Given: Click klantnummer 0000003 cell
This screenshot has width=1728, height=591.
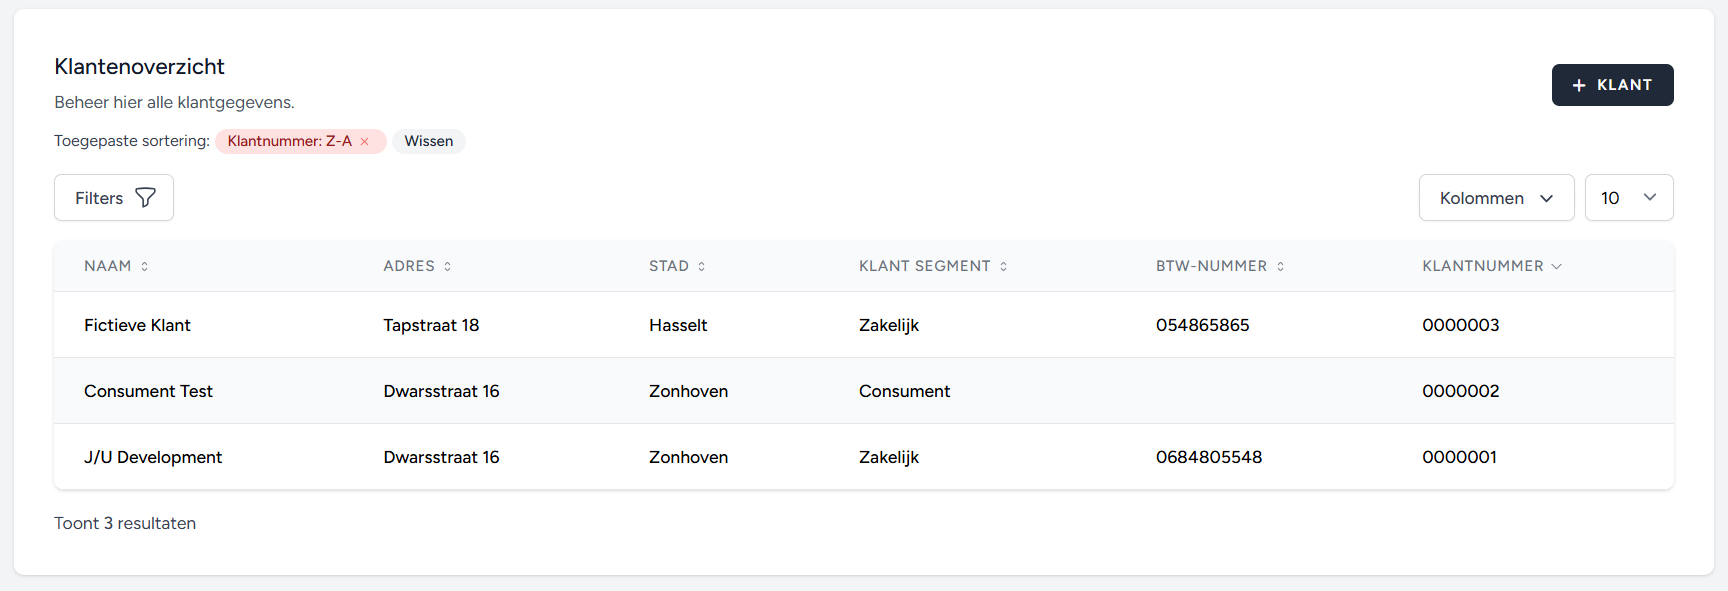Looking at the screenshot, I should [1460, 325].
